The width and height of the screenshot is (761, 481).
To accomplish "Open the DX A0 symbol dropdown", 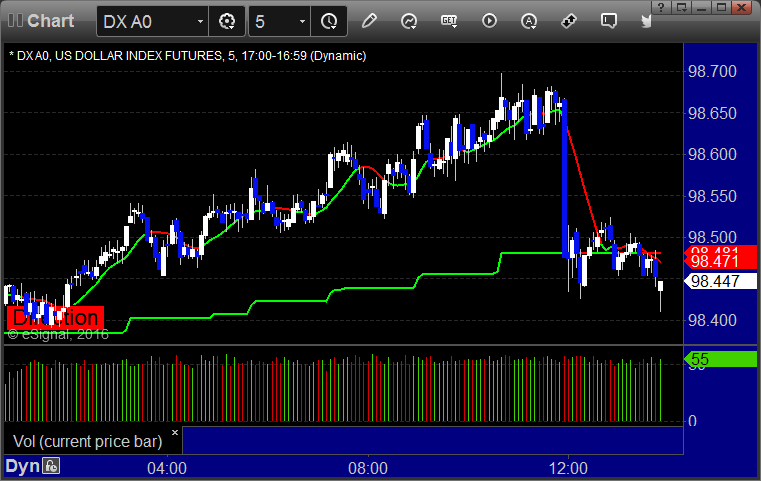I will [199, 21].
